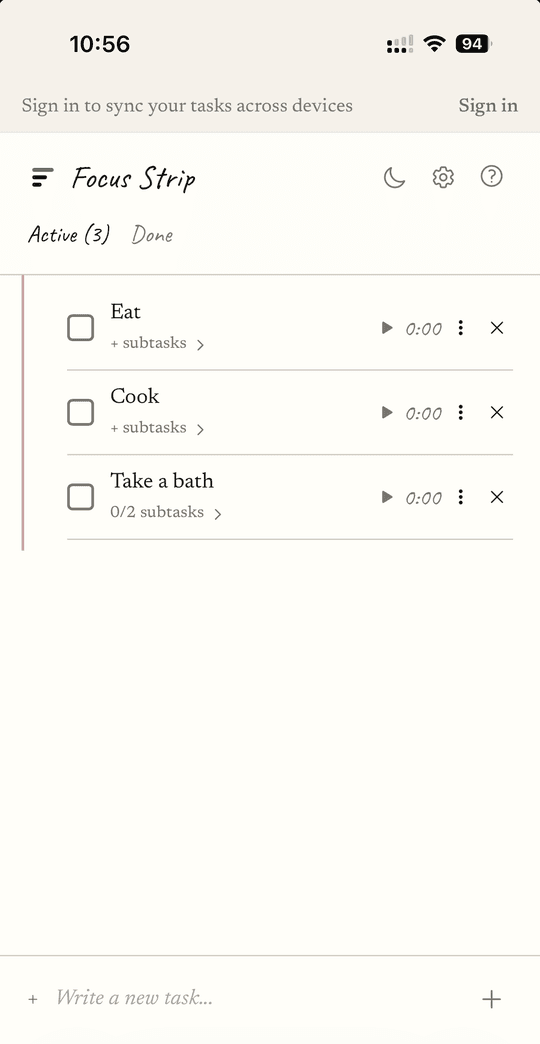The image size is (540, 1044).
Task: Delete the Cook task with its X icon
Action: pyautogui.click(x=497, y=412)
